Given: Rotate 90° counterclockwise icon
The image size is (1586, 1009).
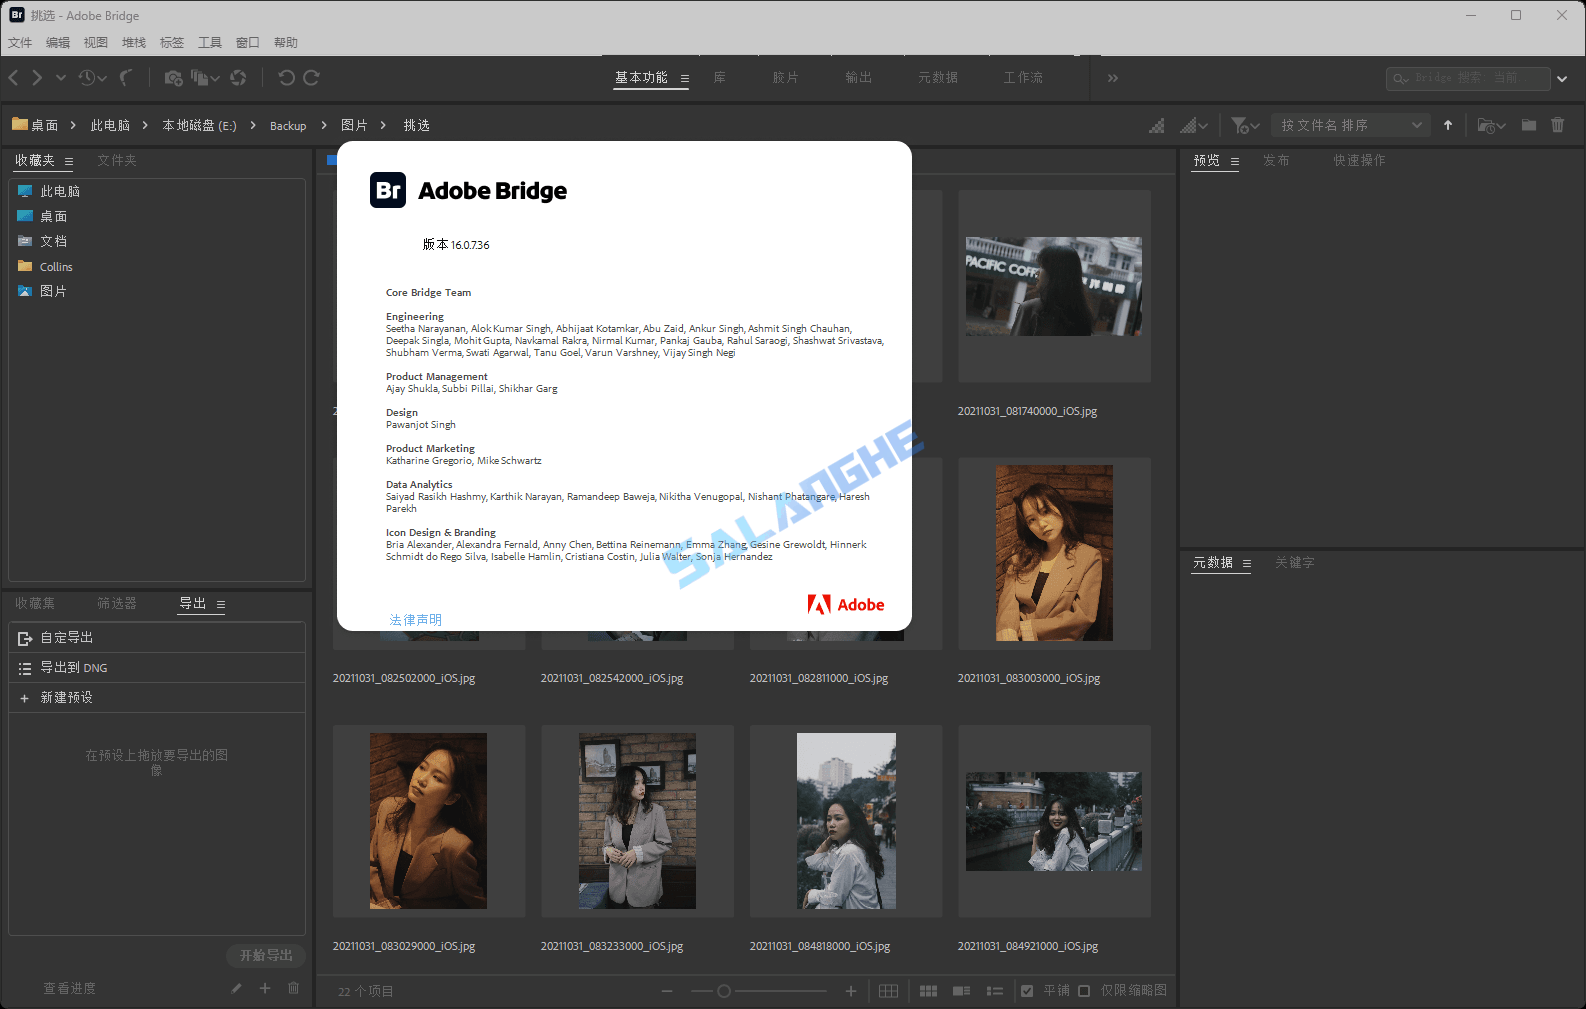Looking at the screenshot, I should point(287,78).
